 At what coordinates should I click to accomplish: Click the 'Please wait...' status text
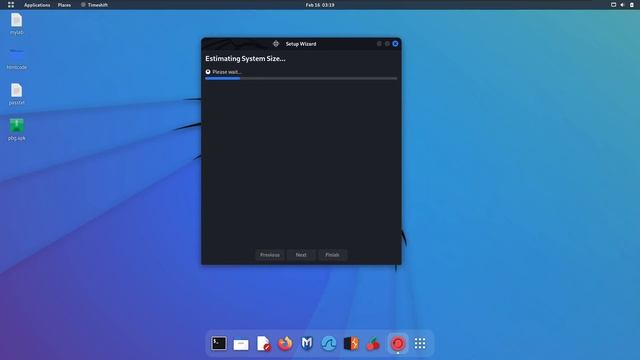227,72
